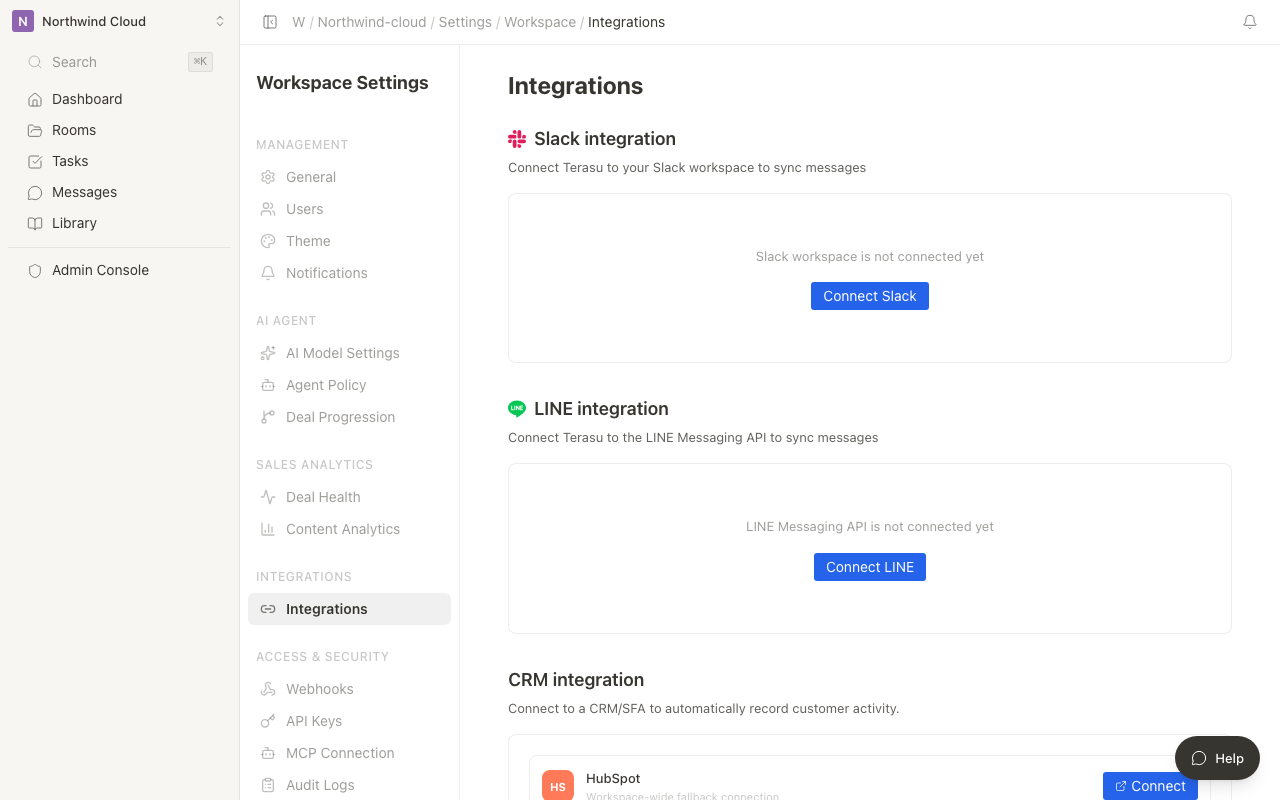Screen dimensions: 1280x800
Task: Select the Agent Policy settings page
Action: pyautogui.click(x=349, y=385)
